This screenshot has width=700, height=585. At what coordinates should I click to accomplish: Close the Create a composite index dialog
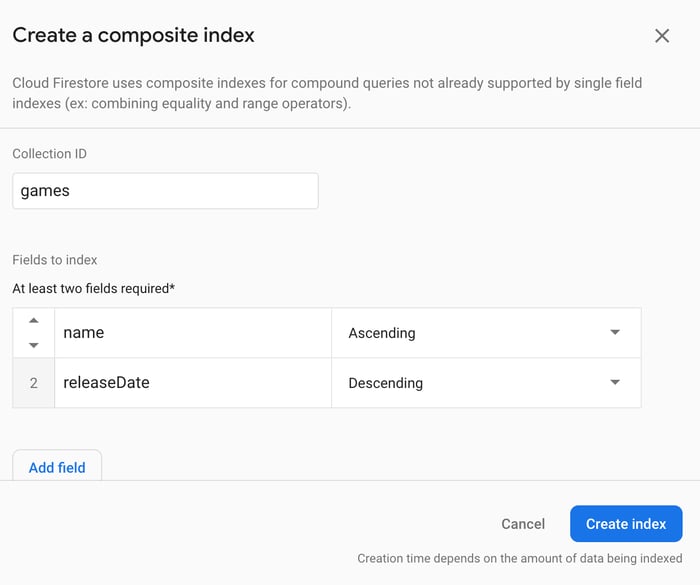(x=662, y=36)
